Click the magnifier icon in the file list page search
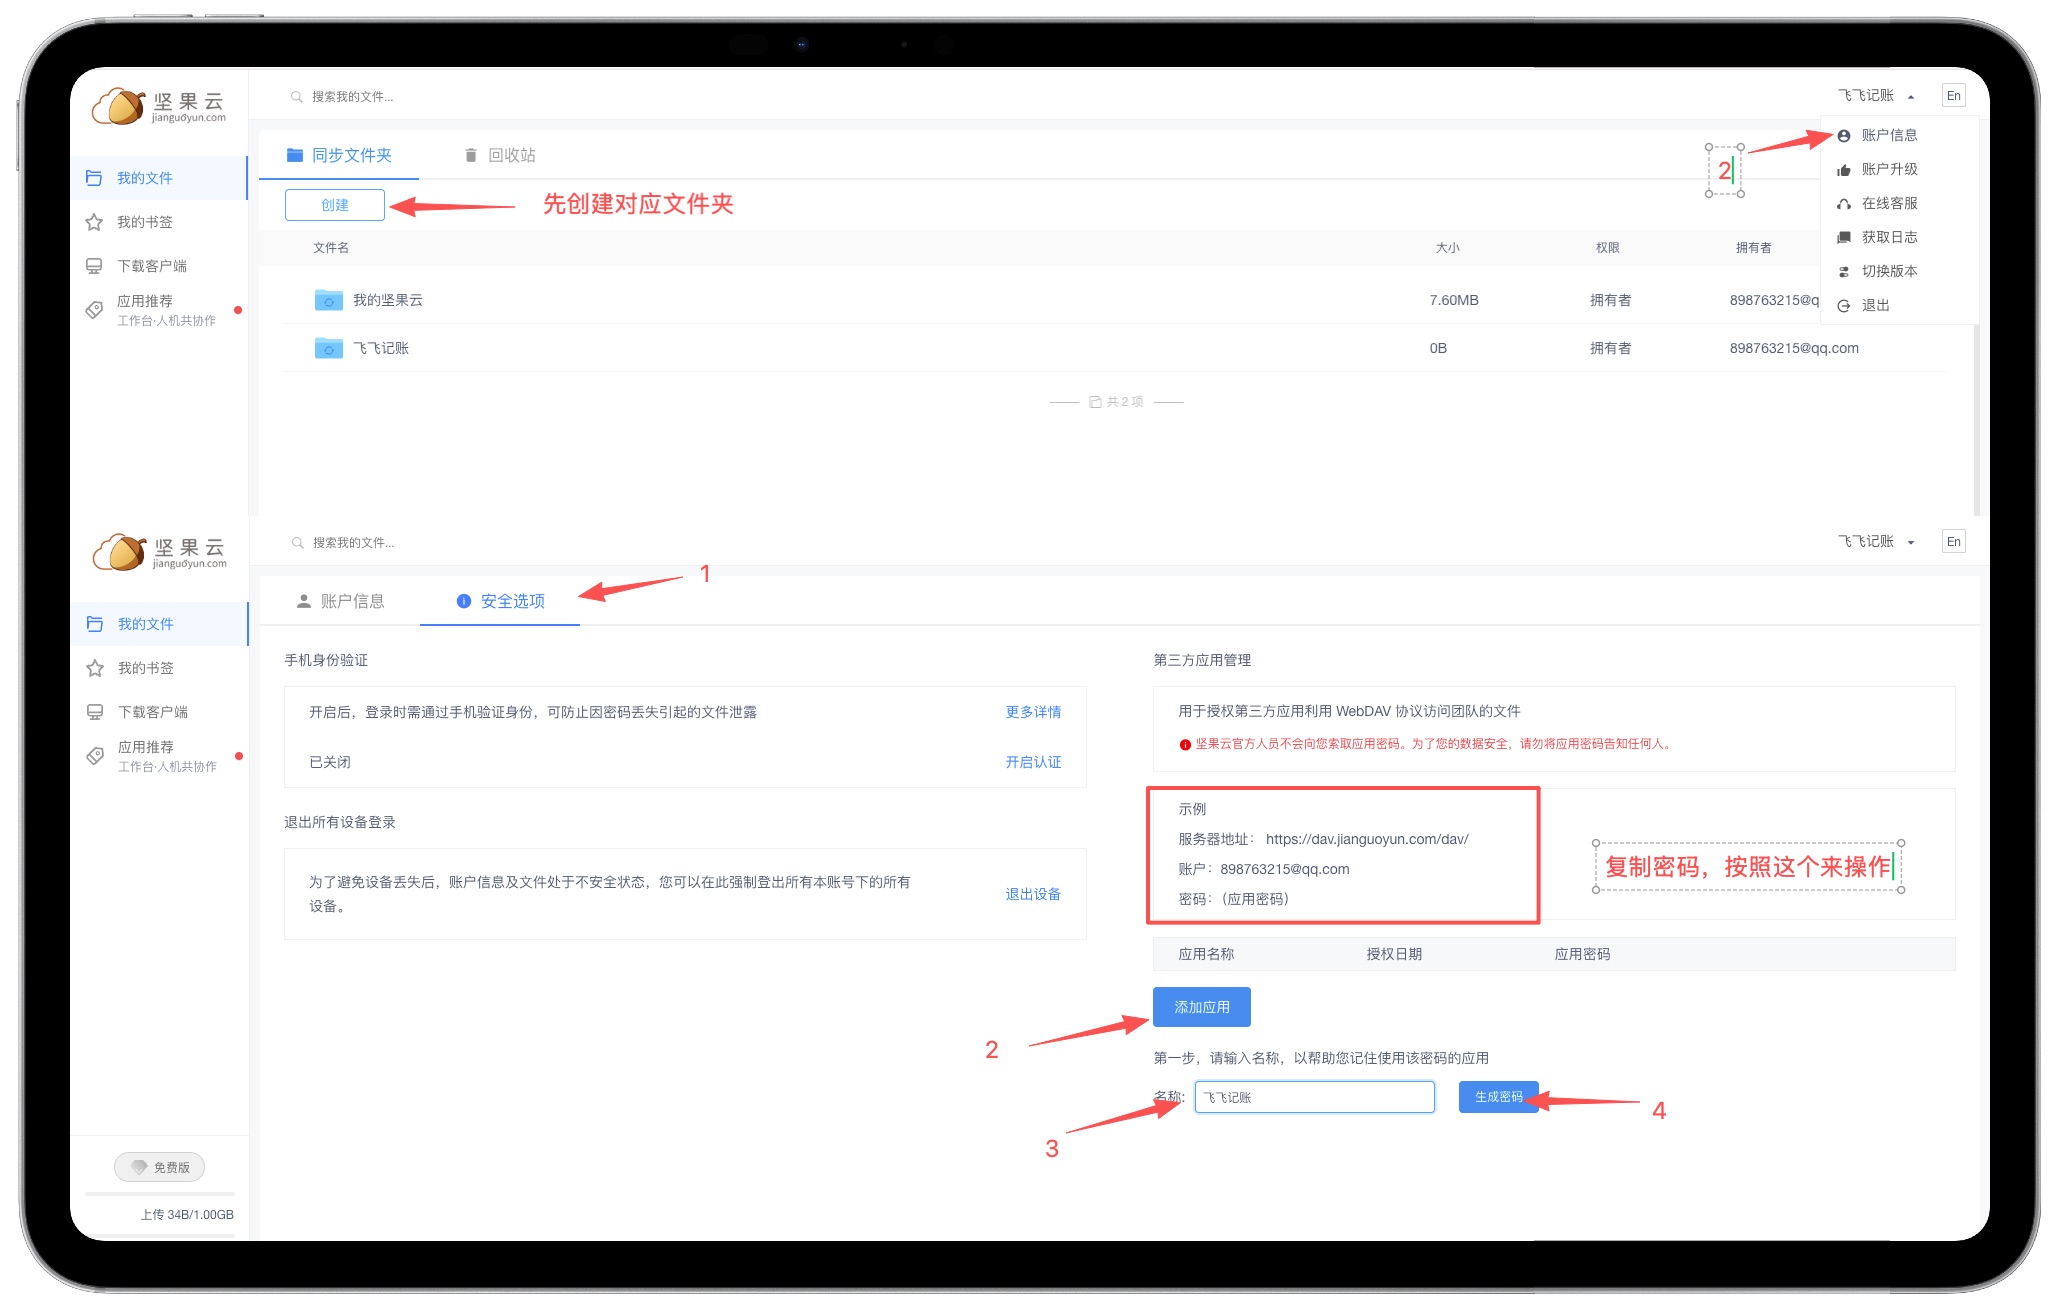 297,97
